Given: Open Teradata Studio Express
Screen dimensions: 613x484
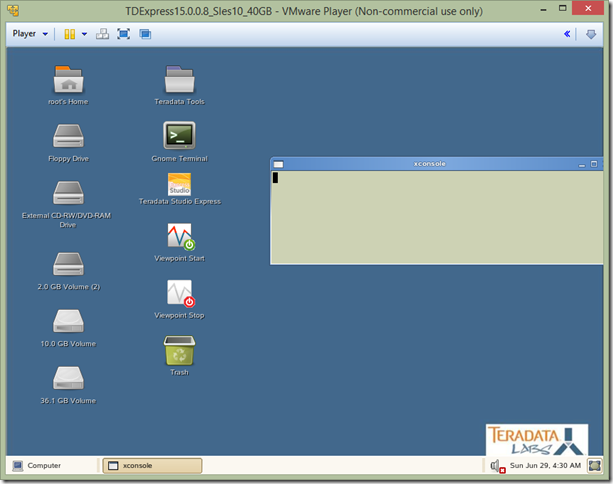Looking at the screenshot, I should 179,185.
